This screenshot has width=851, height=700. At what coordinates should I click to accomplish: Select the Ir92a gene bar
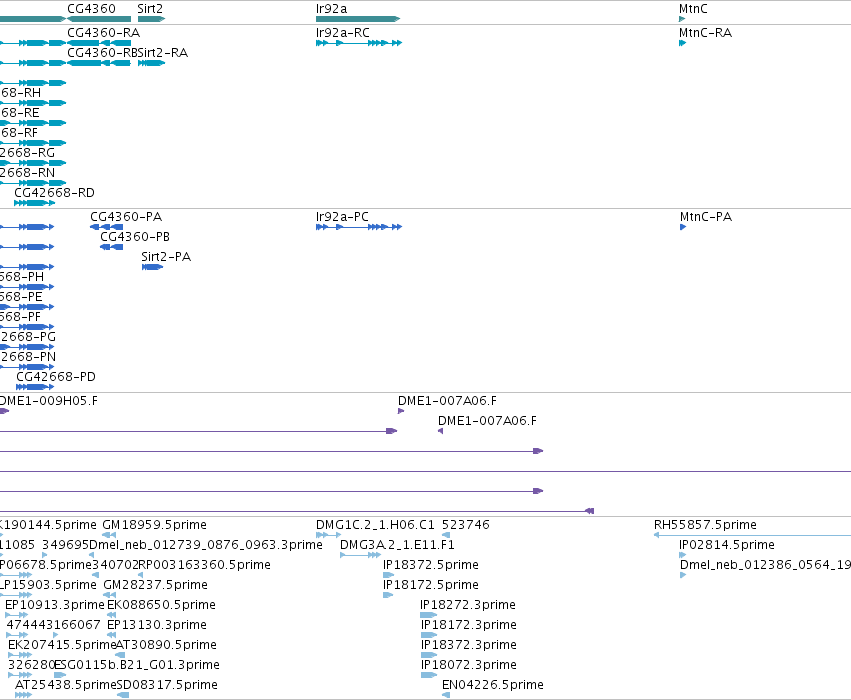[x=358, y=19]
